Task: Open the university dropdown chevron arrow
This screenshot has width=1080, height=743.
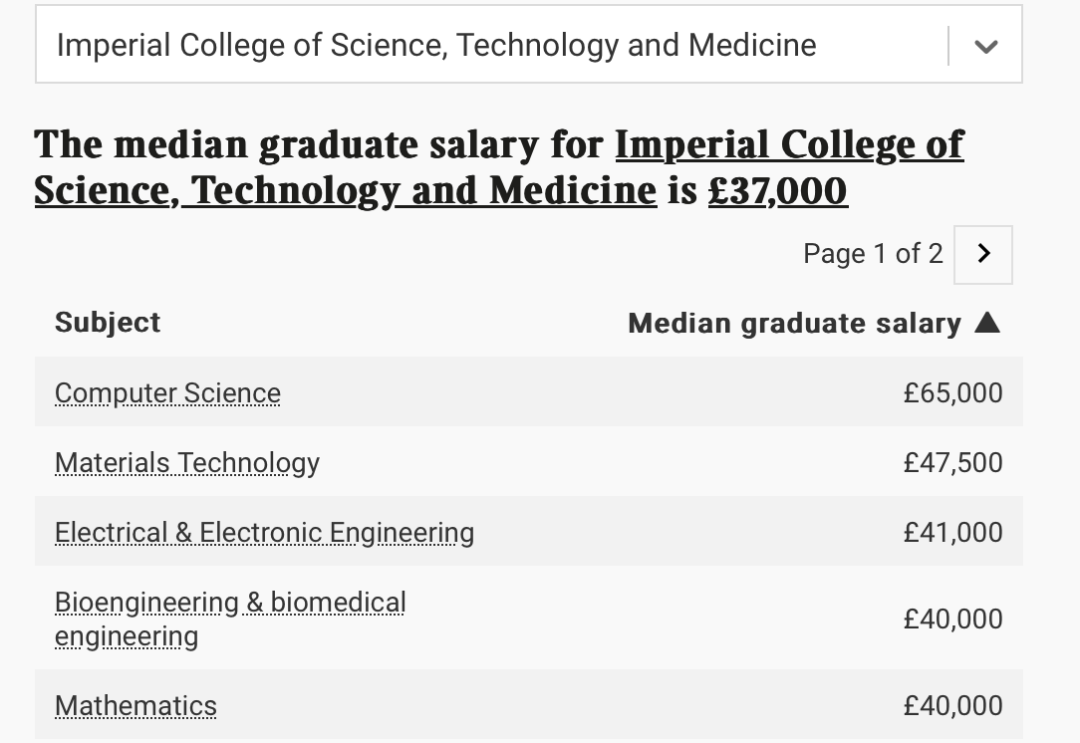Action: (986, 47)
